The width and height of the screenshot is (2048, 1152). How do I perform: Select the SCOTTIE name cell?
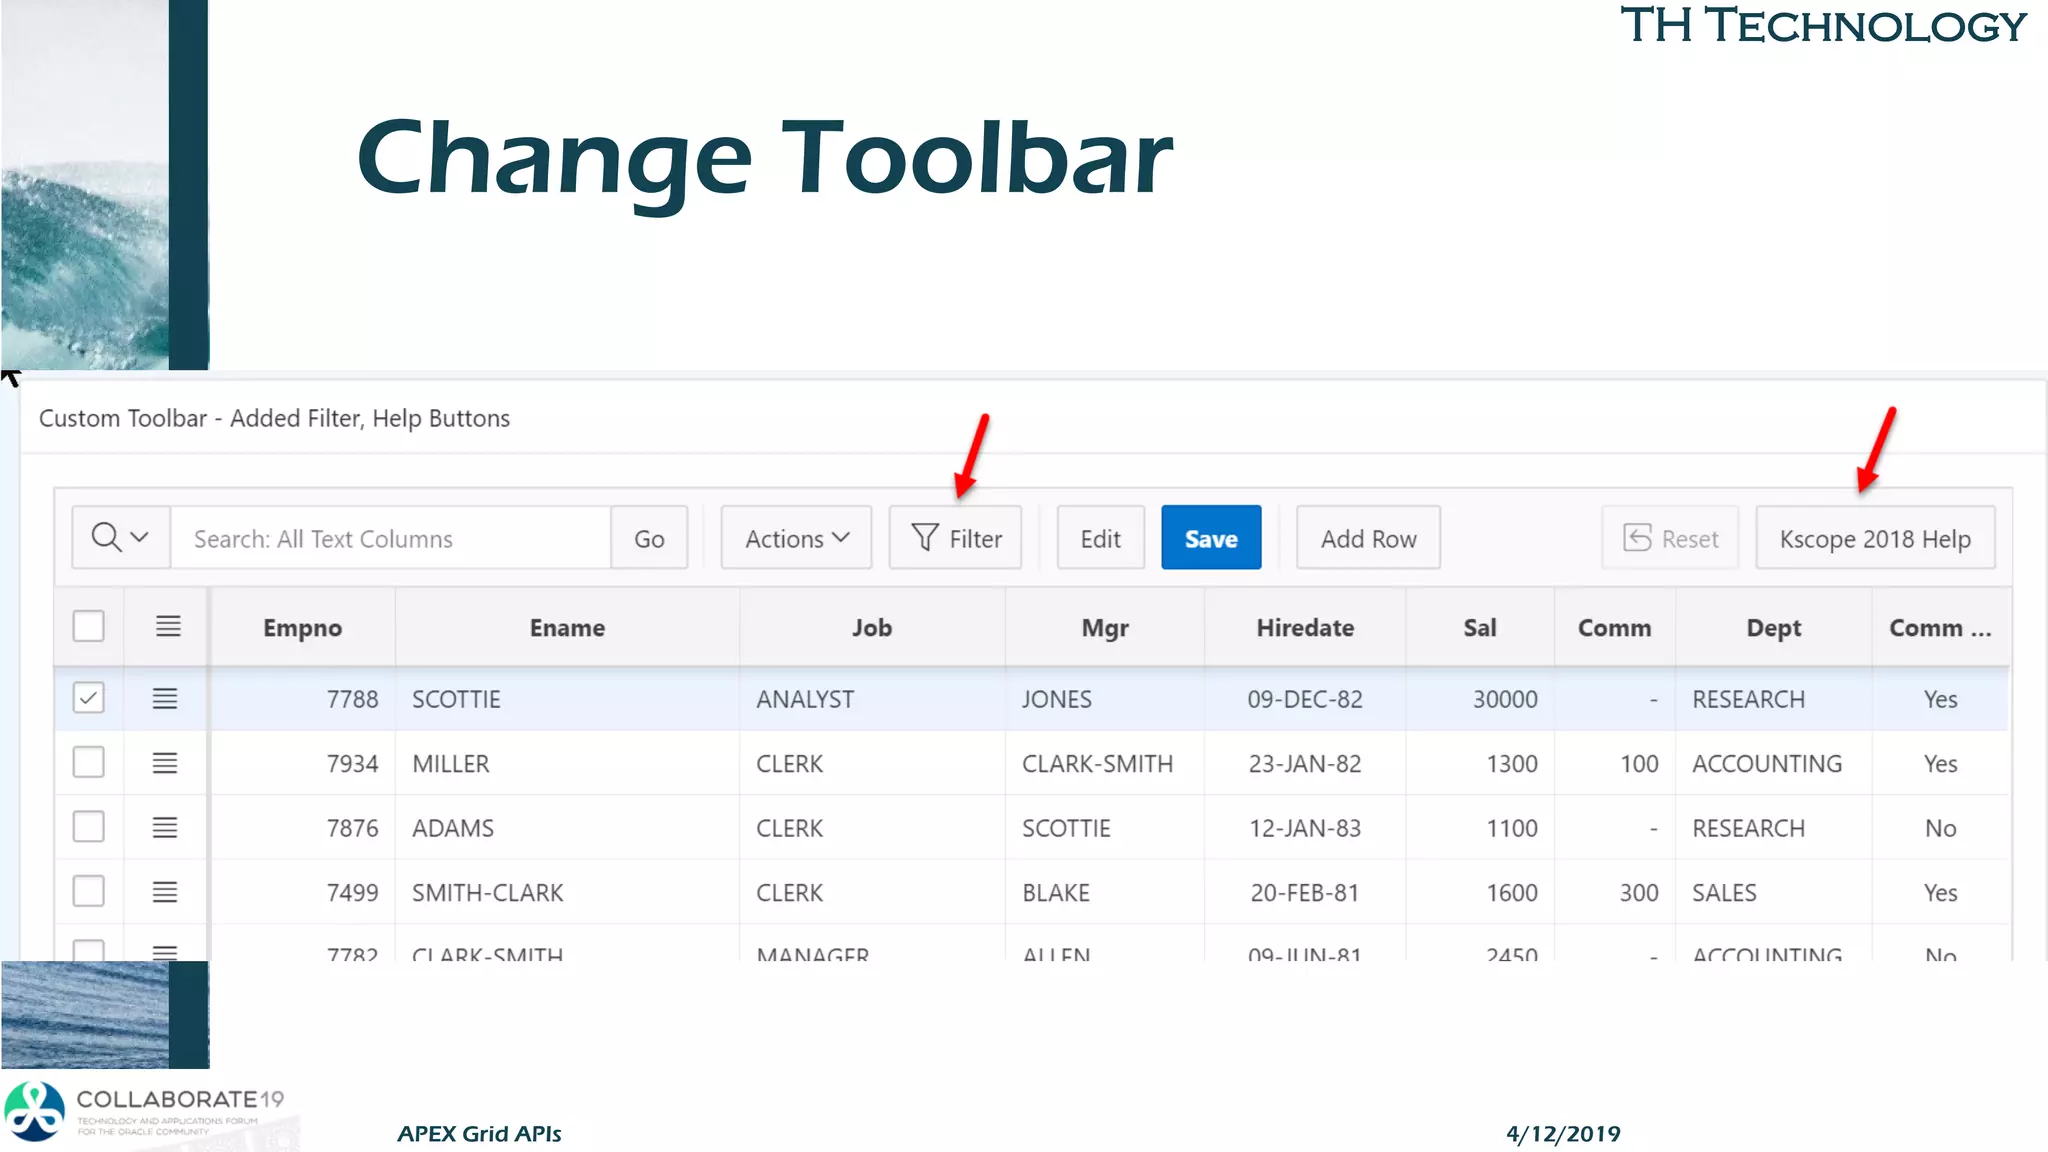pos(567,699)
